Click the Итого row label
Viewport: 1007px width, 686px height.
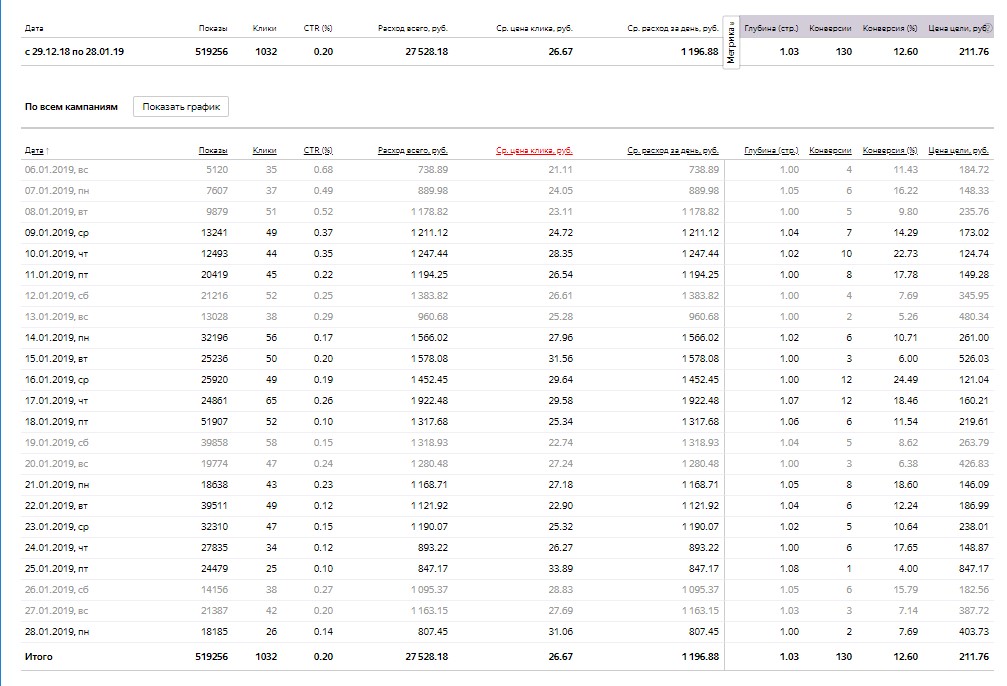point(39,656)
